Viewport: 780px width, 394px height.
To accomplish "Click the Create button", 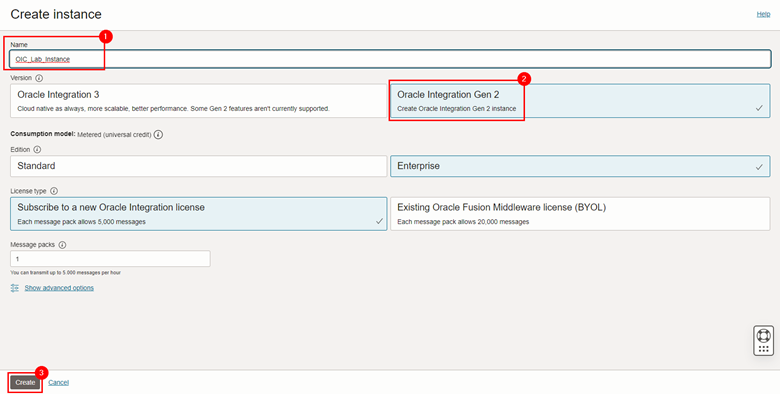I will (25, 382).
